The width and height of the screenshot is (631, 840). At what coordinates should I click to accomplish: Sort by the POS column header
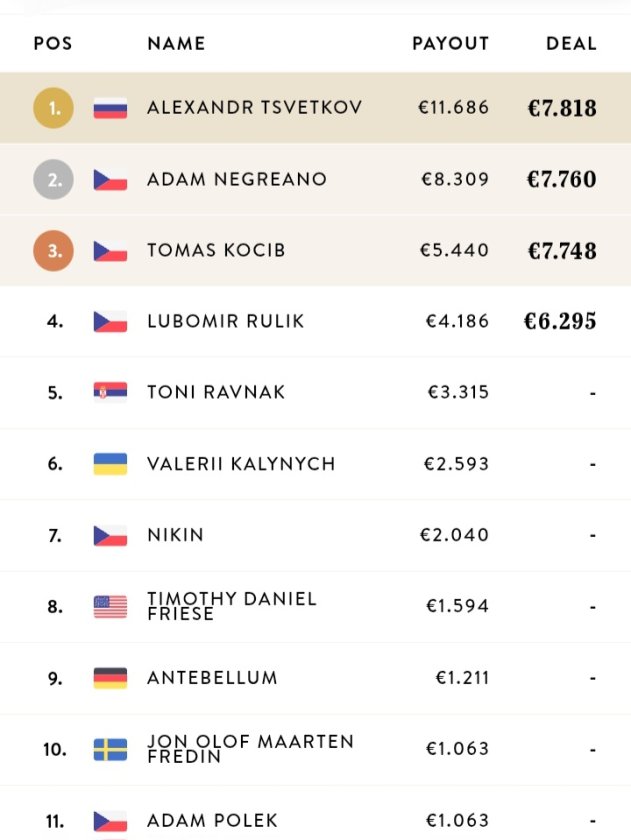click(x=53, y=44)
